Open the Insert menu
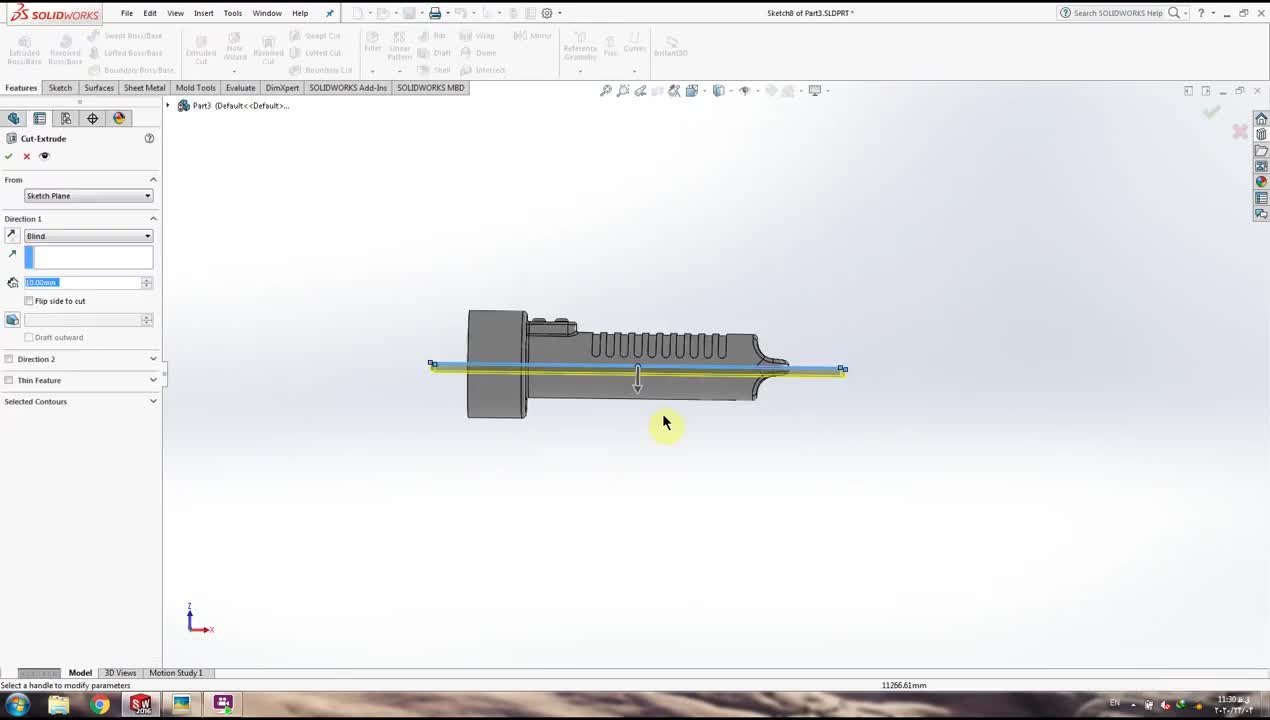Screen dimensions: 1270x720 203,13
